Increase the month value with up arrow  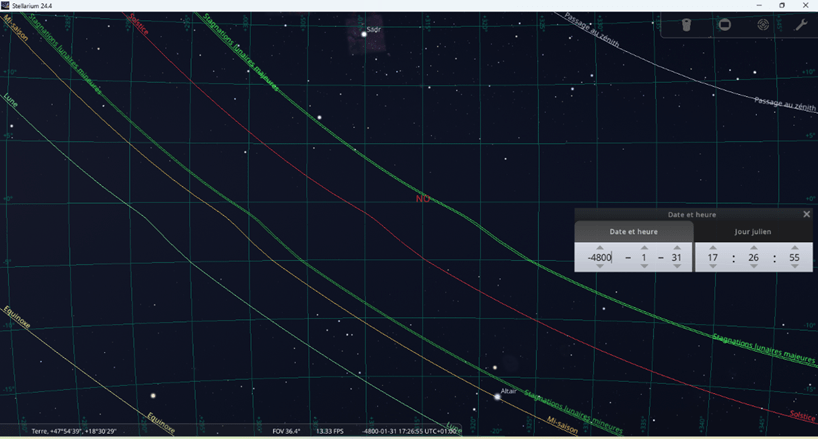[x=644, y=248]
